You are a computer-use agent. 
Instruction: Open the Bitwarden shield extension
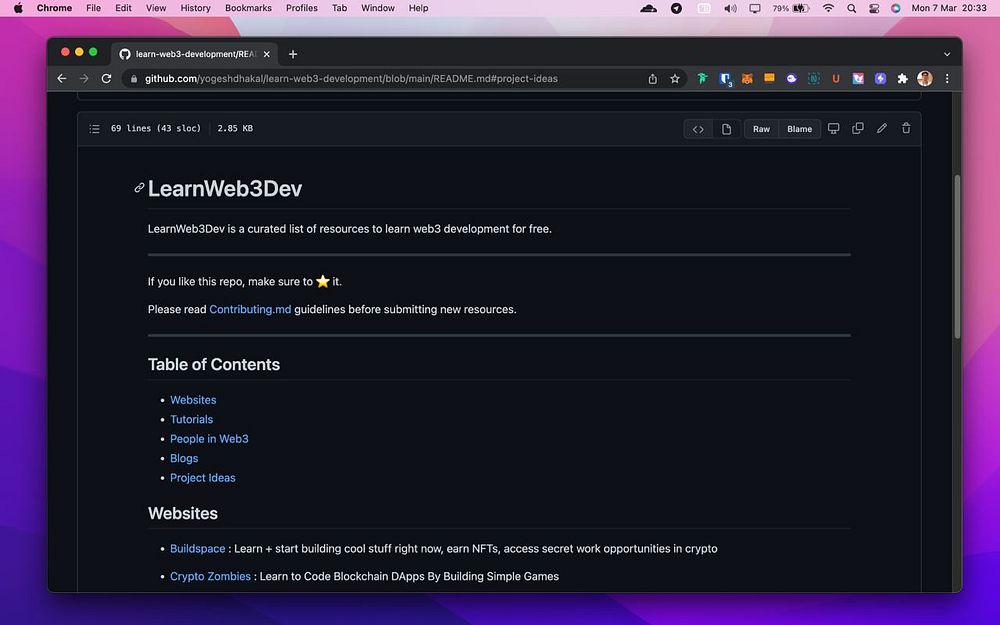coord(725,78)
